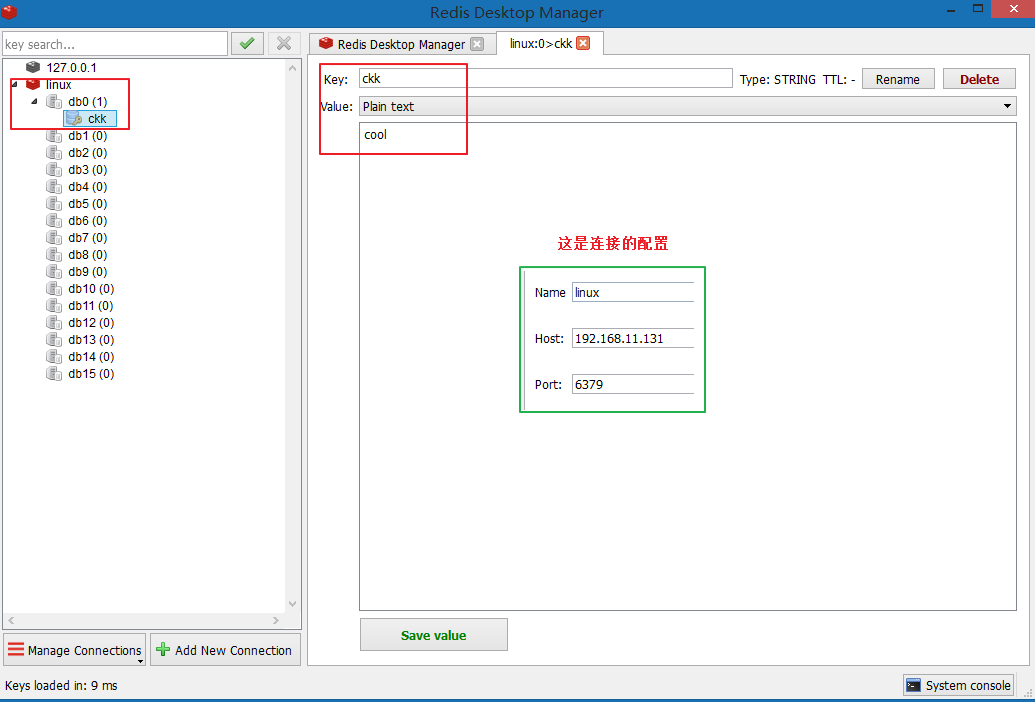Collapse the linux connection tree node
The height and width of the screenshot is (702, 1035).
tap(14, 84)
